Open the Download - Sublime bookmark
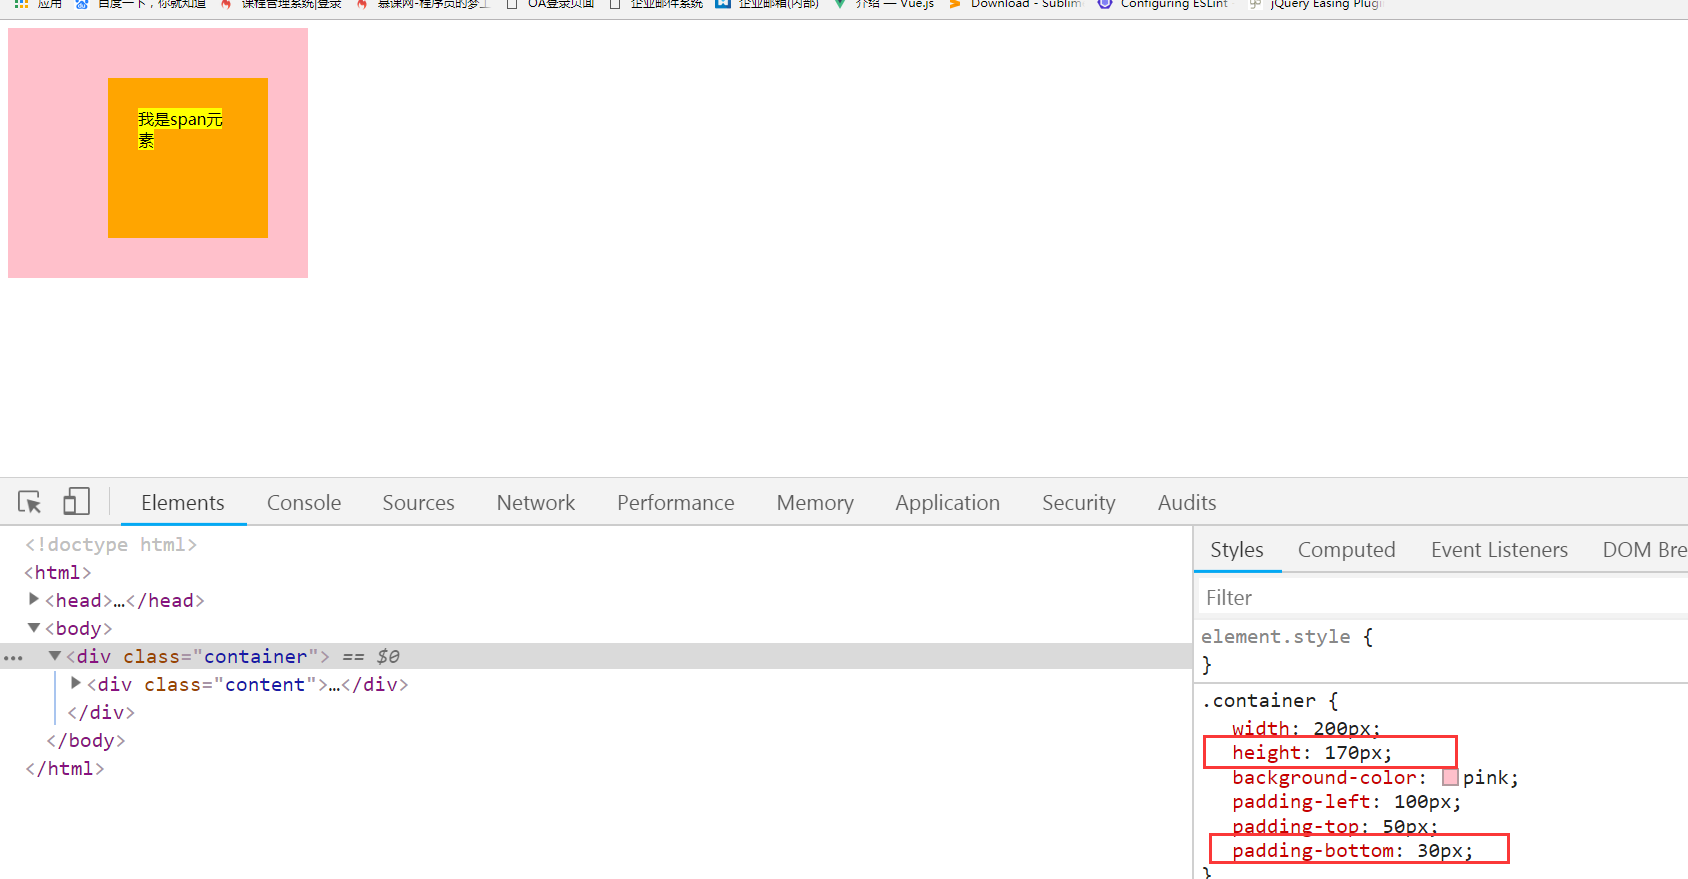This screenshot has height=879, width=1688. tap(1015, 5)
